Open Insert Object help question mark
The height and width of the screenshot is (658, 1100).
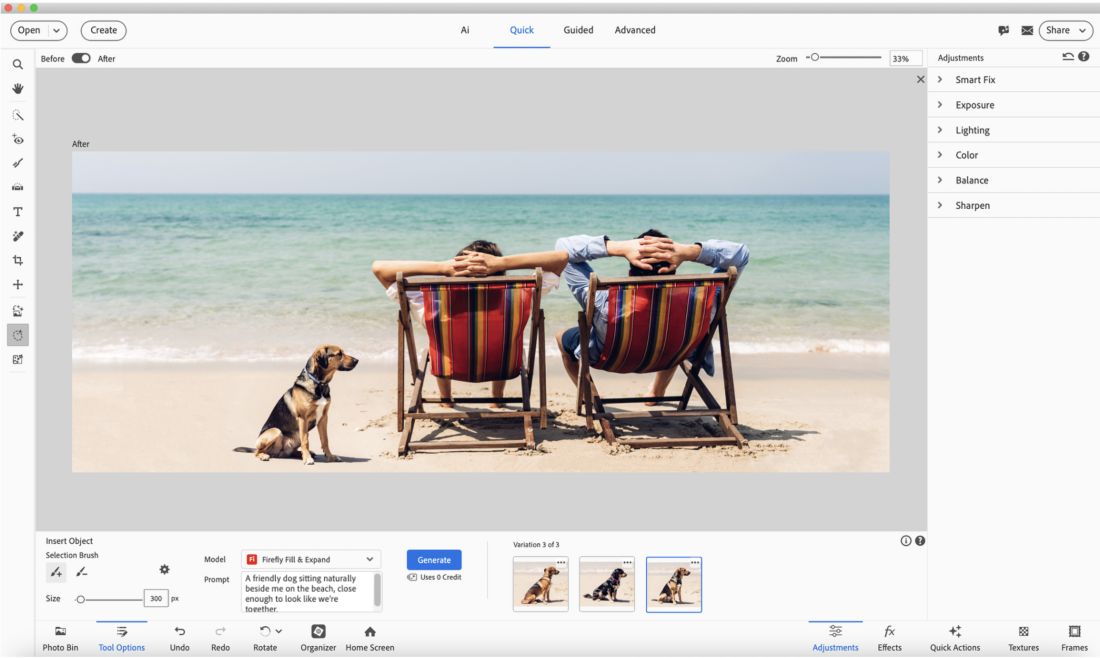click(x=920, y=541)
